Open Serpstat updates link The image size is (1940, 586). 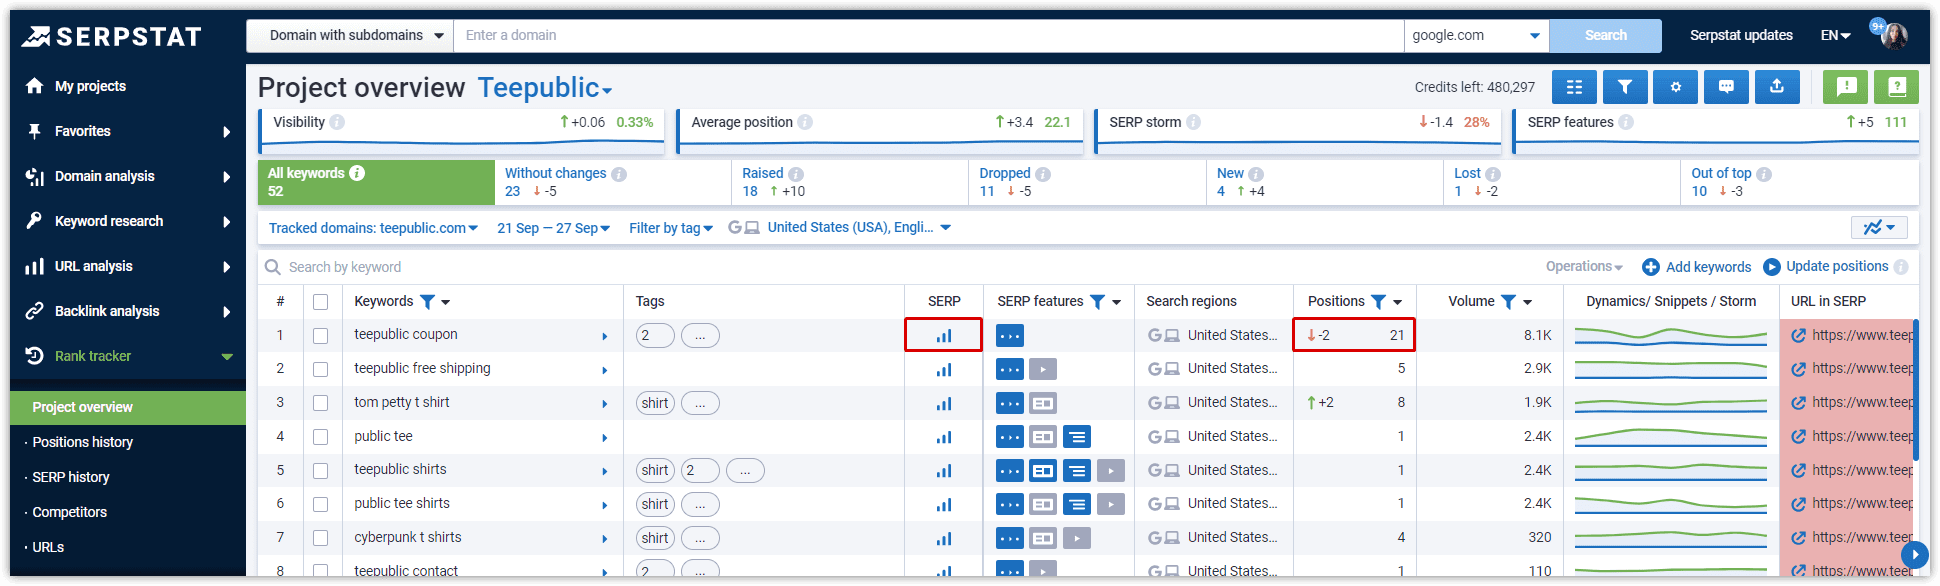point(1741,35)
